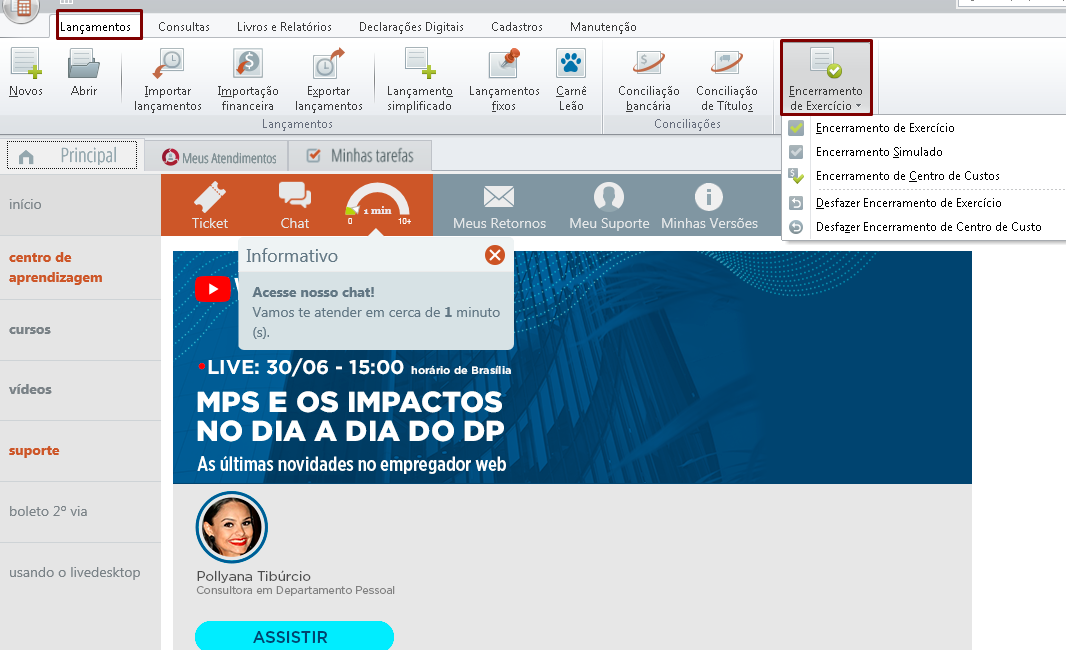Click the 1 min wait-time gauge
The height and width of the screenshot is (650, 1066).
click(377, 204)
